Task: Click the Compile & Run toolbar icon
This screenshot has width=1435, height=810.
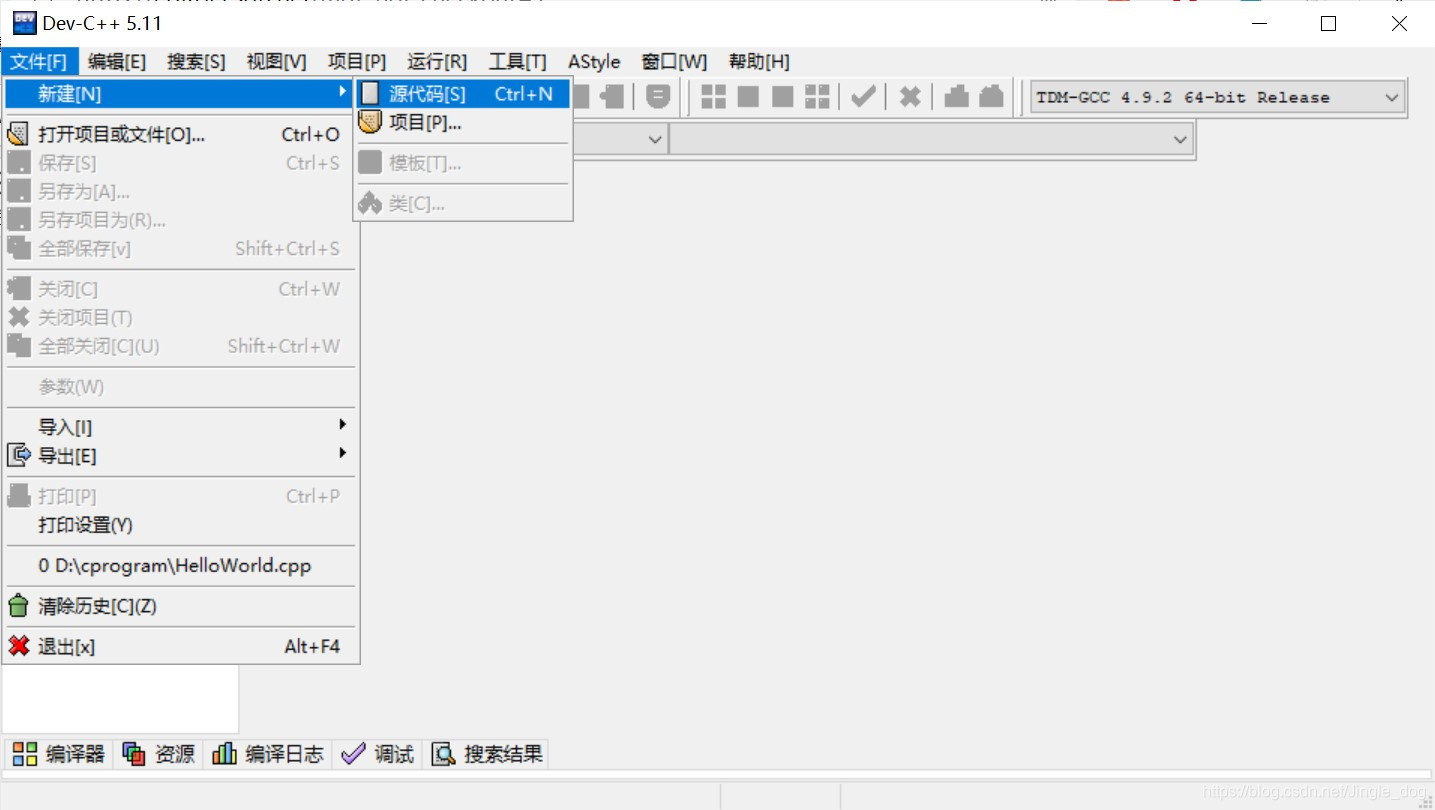Action: coord(783,96)
